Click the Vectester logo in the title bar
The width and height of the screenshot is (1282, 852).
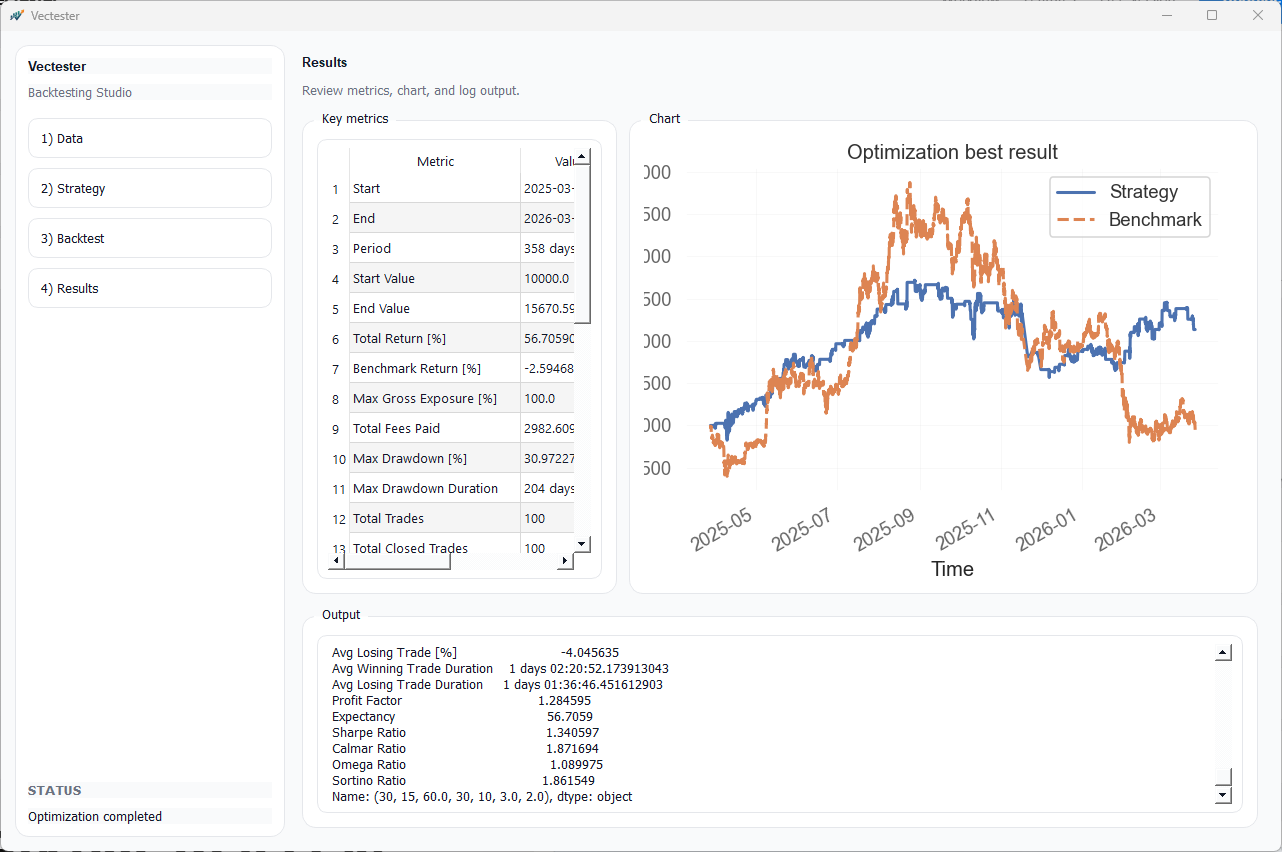18,15
